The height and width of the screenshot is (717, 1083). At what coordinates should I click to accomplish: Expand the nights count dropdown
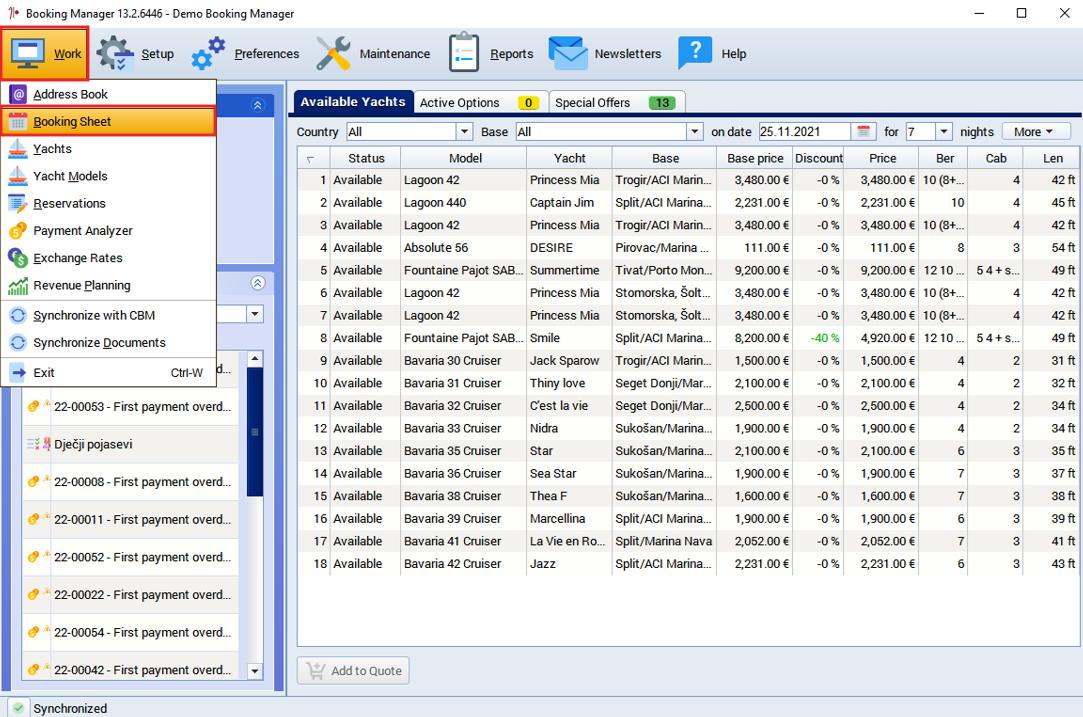[943, 131]
